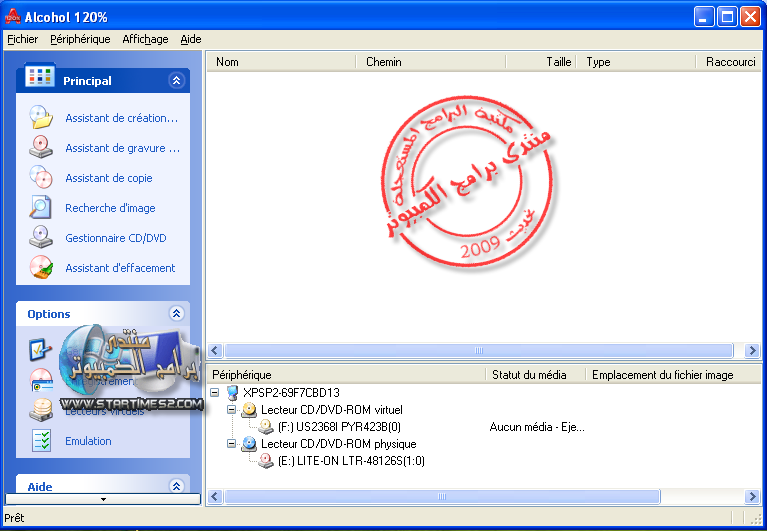Open the Affichage menu

coord(145,39)
